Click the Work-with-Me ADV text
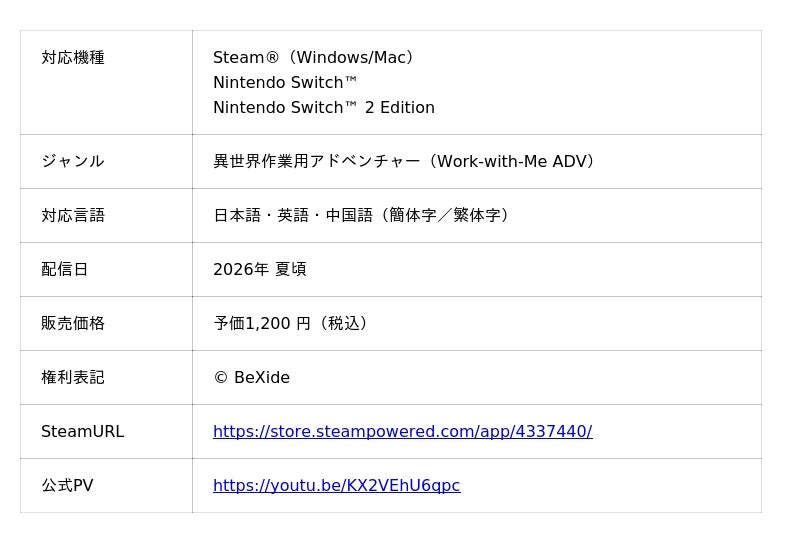Screen dimensions: 800x543 coord(512,162)
